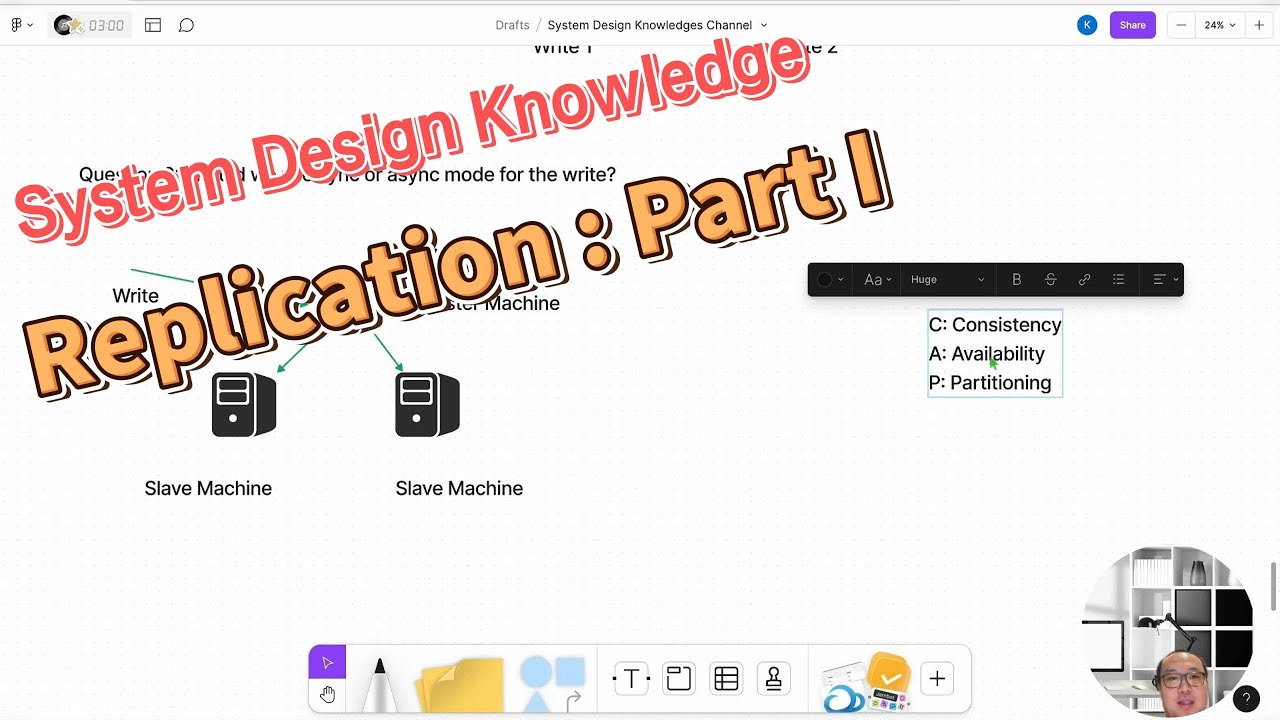Click the Share button

point(1133,25)
